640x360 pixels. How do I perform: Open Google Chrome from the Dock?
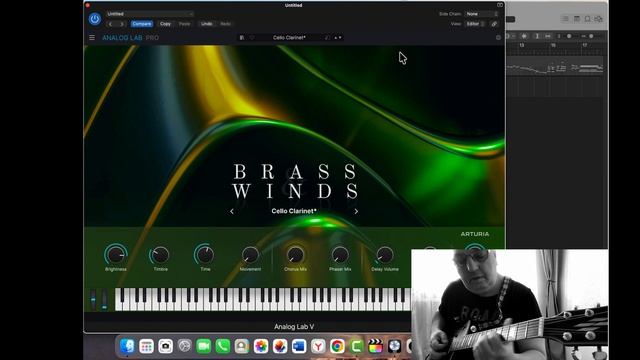(x=337, y=346)
